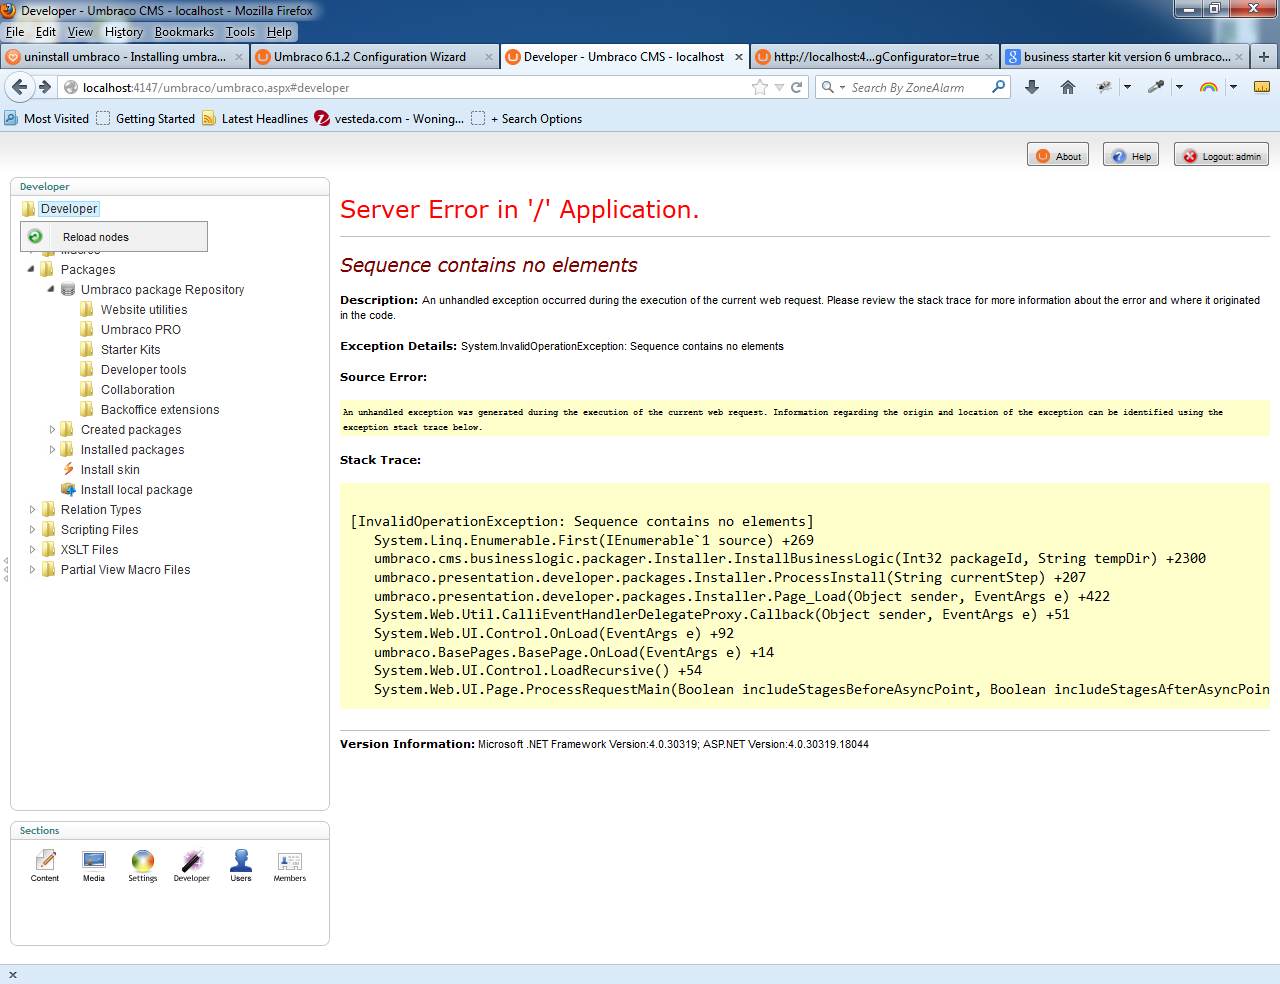
Task: Click the Install local package box icon
Action: (68, 489)
